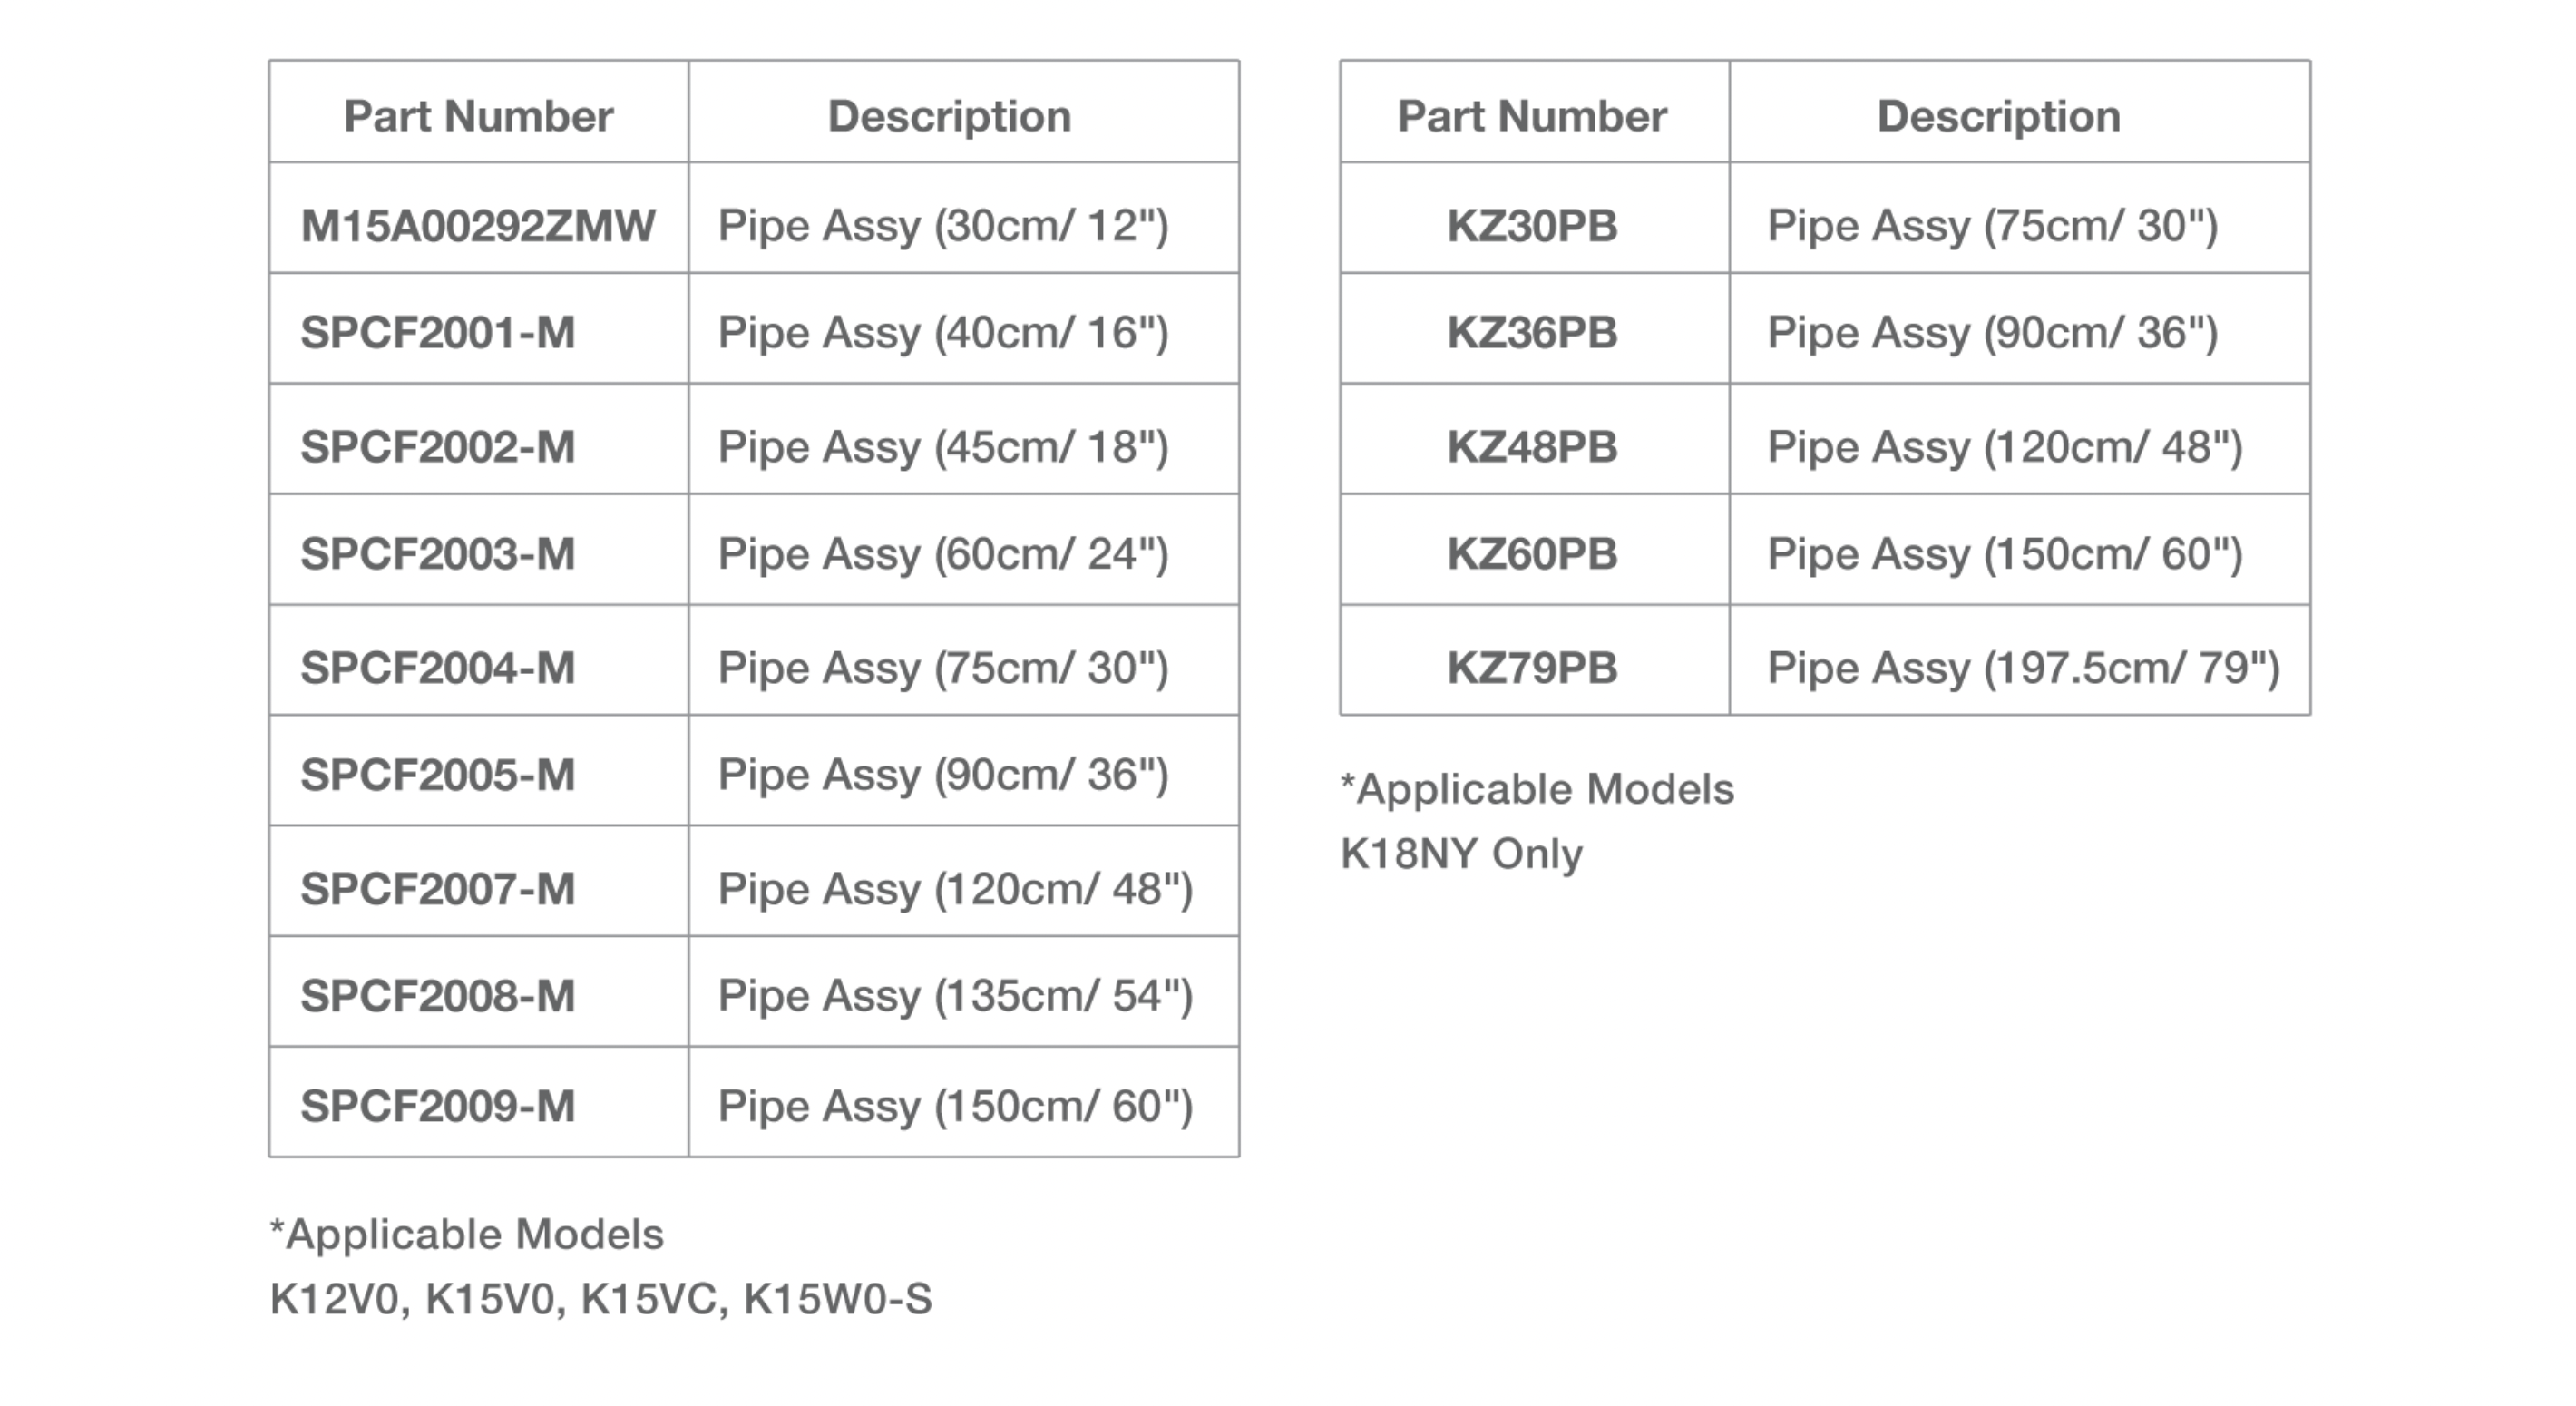The image size is (2576, 1406).
Task: Select the Pipe Assy (135cm/ 54") description
Action: pos(955,996)
